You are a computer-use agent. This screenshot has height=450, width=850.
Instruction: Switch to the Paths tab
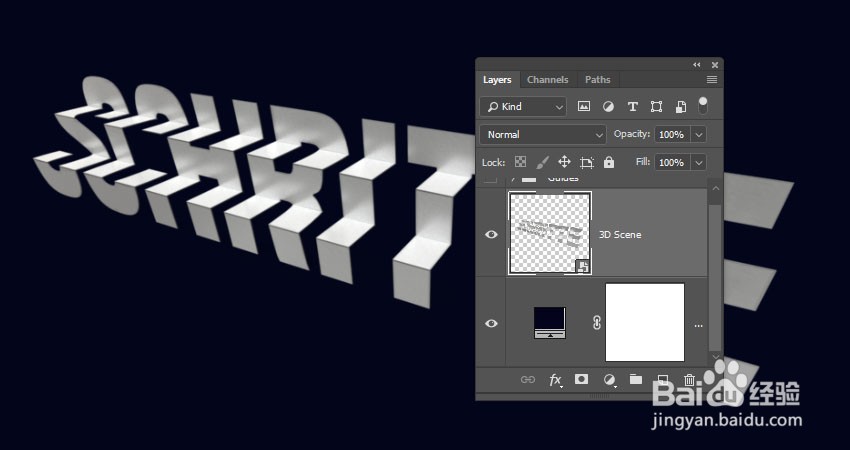[597, 80]
